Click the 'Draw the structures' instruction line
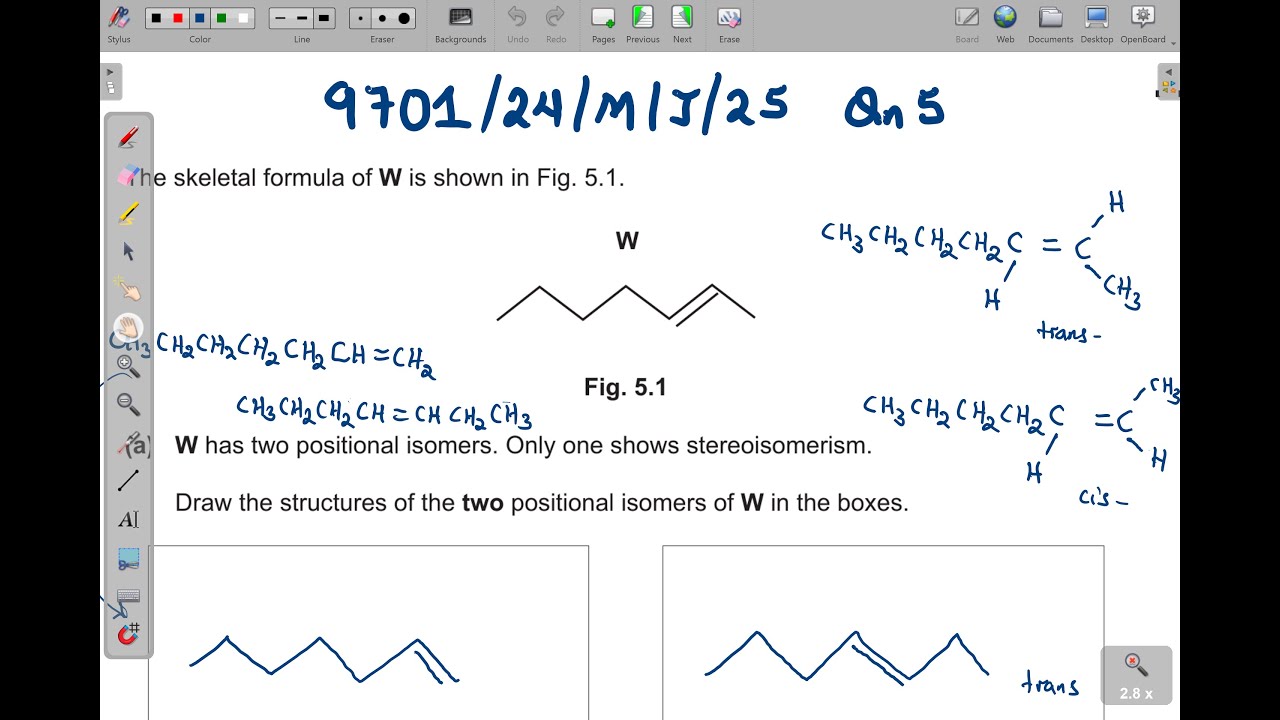Viewport: 1280px width, 720px height. [x=541, y=503]
